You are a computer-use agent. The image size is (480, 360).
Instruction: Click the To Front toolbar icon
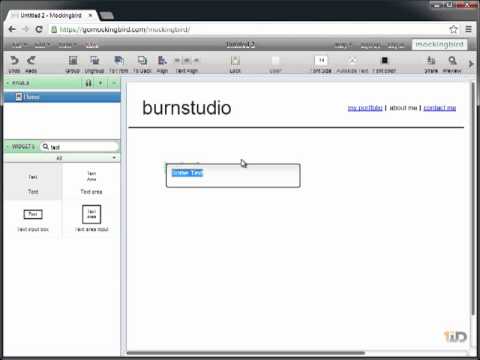119,60
